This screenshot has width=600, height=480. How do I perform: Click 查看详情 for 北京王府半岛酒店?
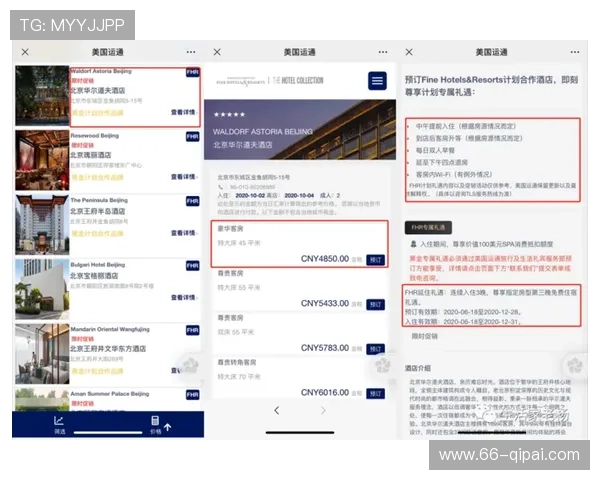(x=184, y=233)
